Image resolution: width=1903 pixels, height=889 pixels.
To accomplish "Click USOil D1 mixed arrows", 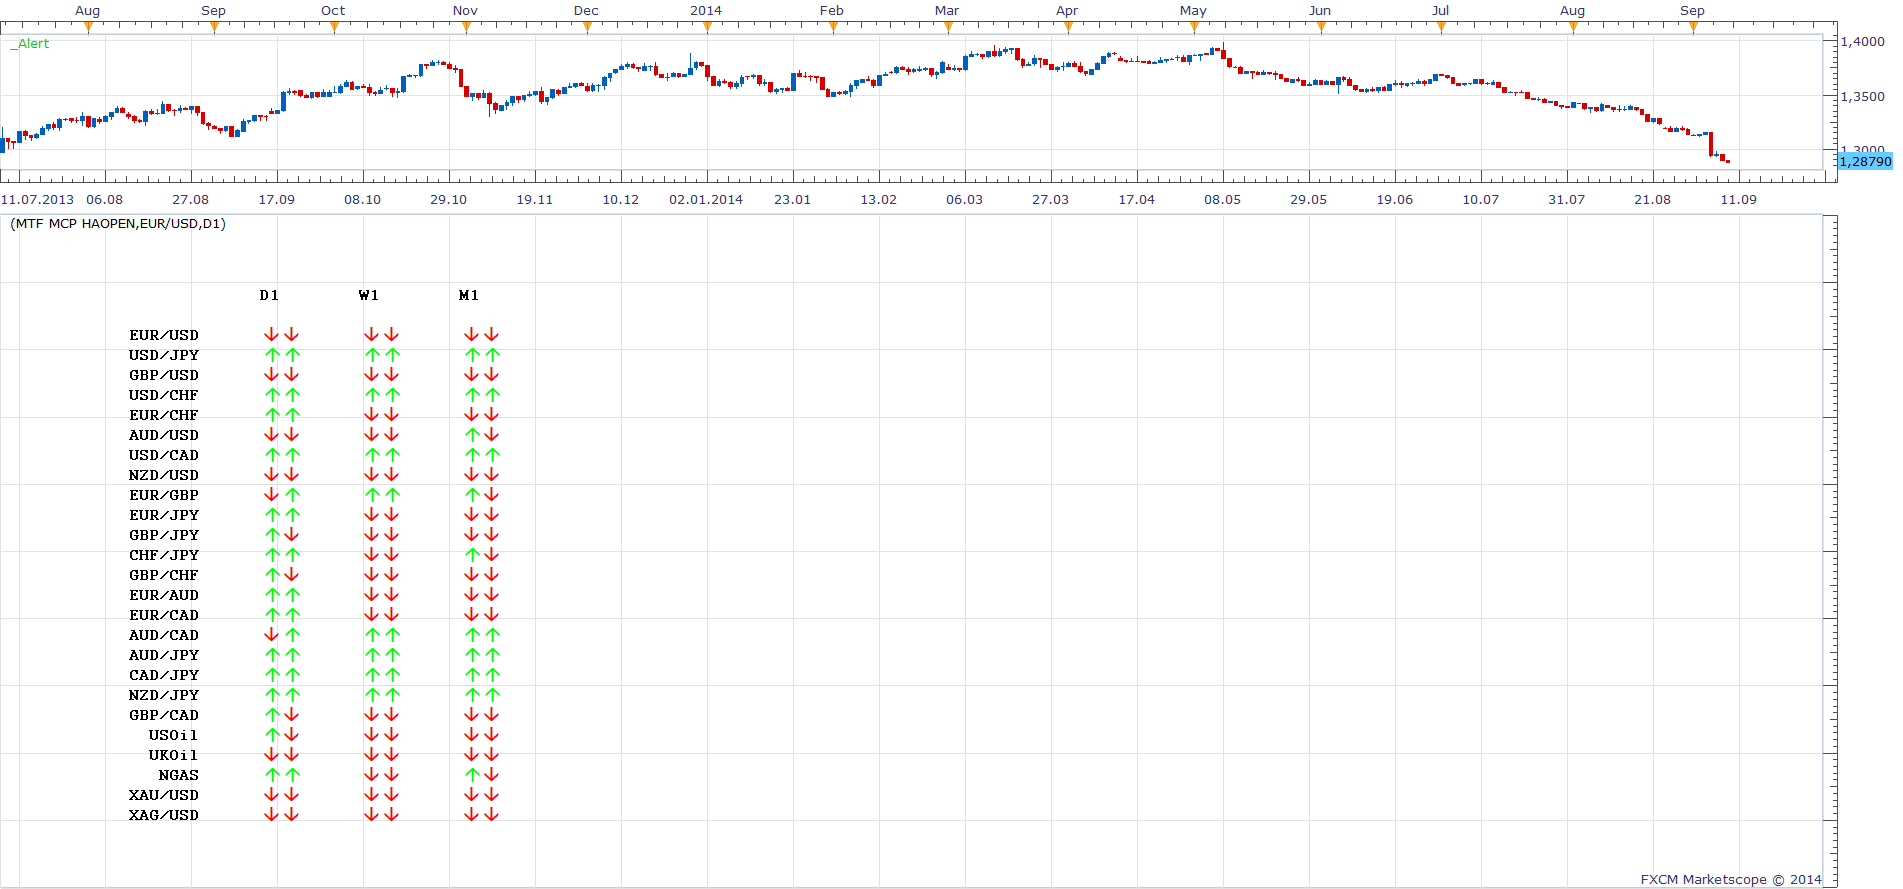I will coord(281,735).
